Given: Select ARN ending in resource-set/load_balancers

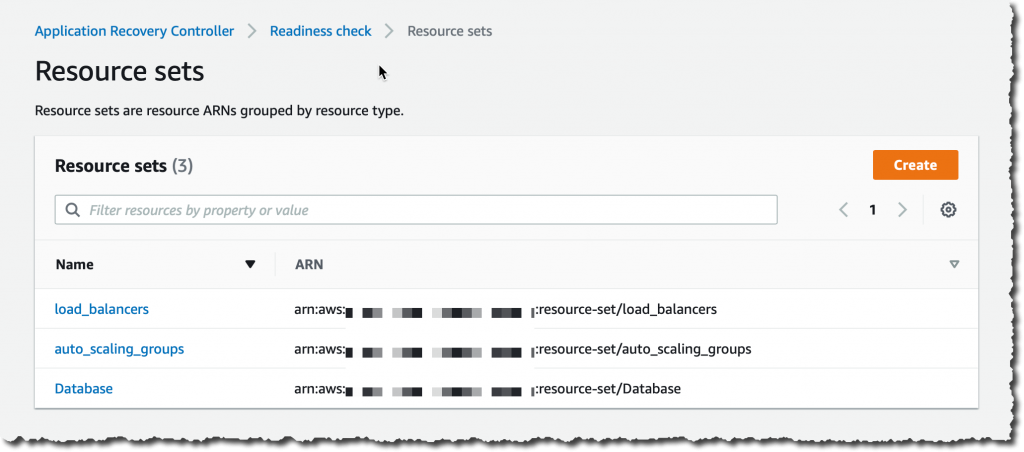Looking at the screenshot, I should (x=505, y=309).
